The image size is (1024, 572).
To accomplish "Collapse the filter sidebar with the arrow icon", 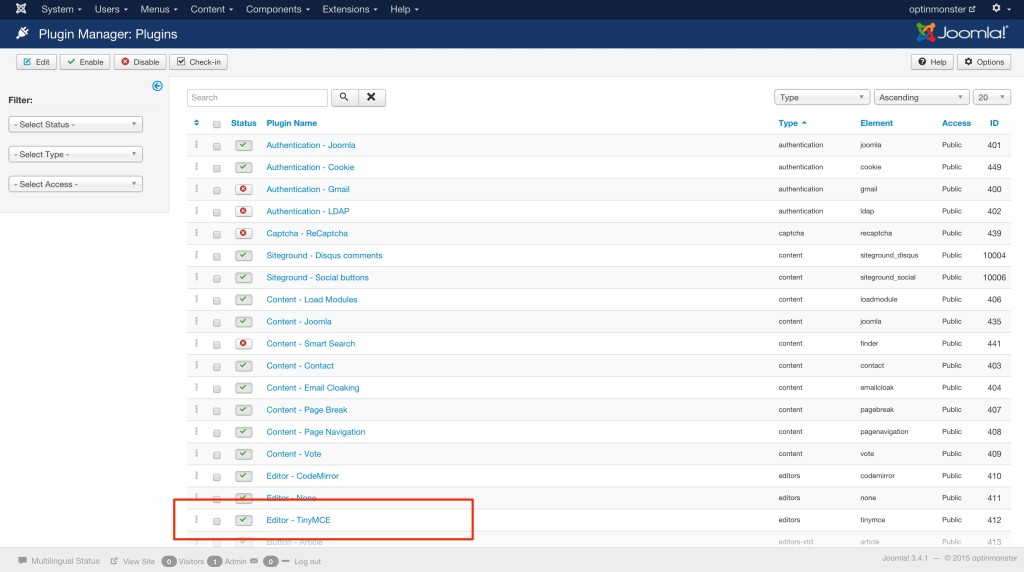I will (157, 86).
